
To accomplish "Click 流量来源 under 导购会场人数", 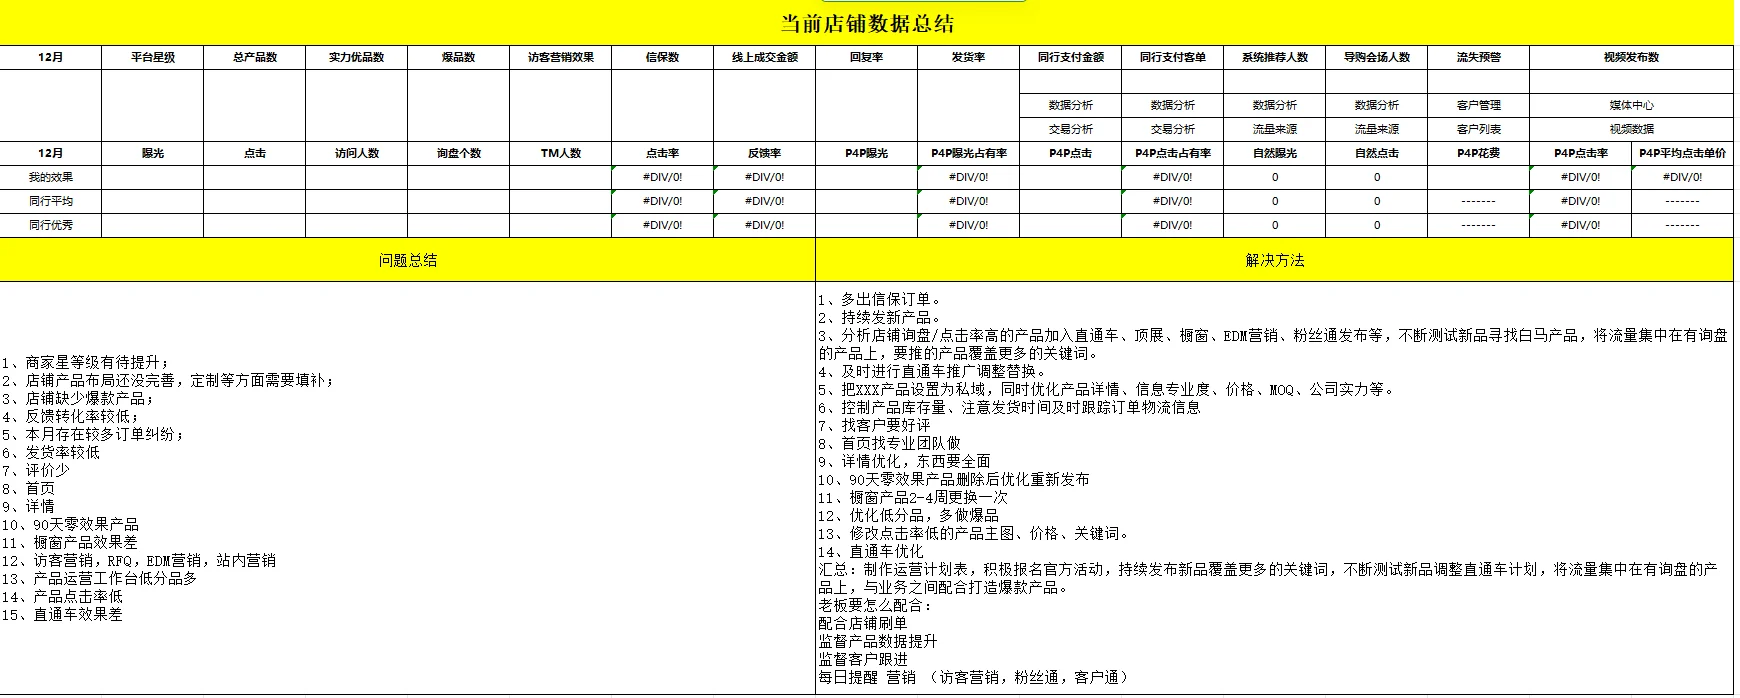I will (x=1377, y=129).
